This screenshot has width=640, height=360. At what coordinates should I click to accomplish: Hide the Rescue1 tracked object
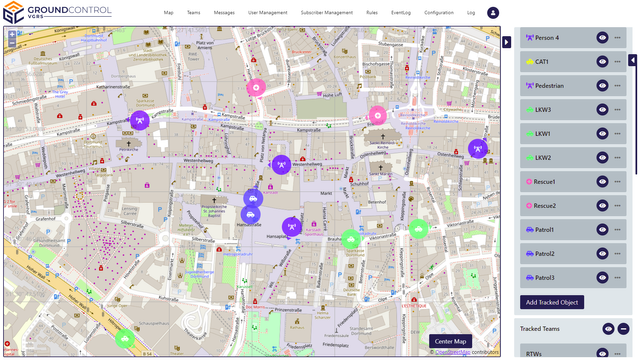(x=602, y=182)
